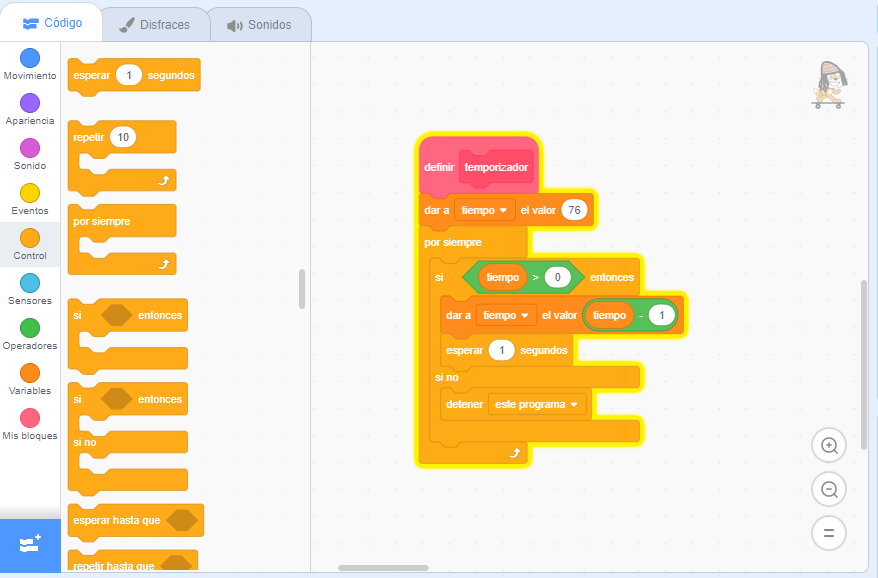
Task: Click the value 76 input field
Action: point(575,210)
